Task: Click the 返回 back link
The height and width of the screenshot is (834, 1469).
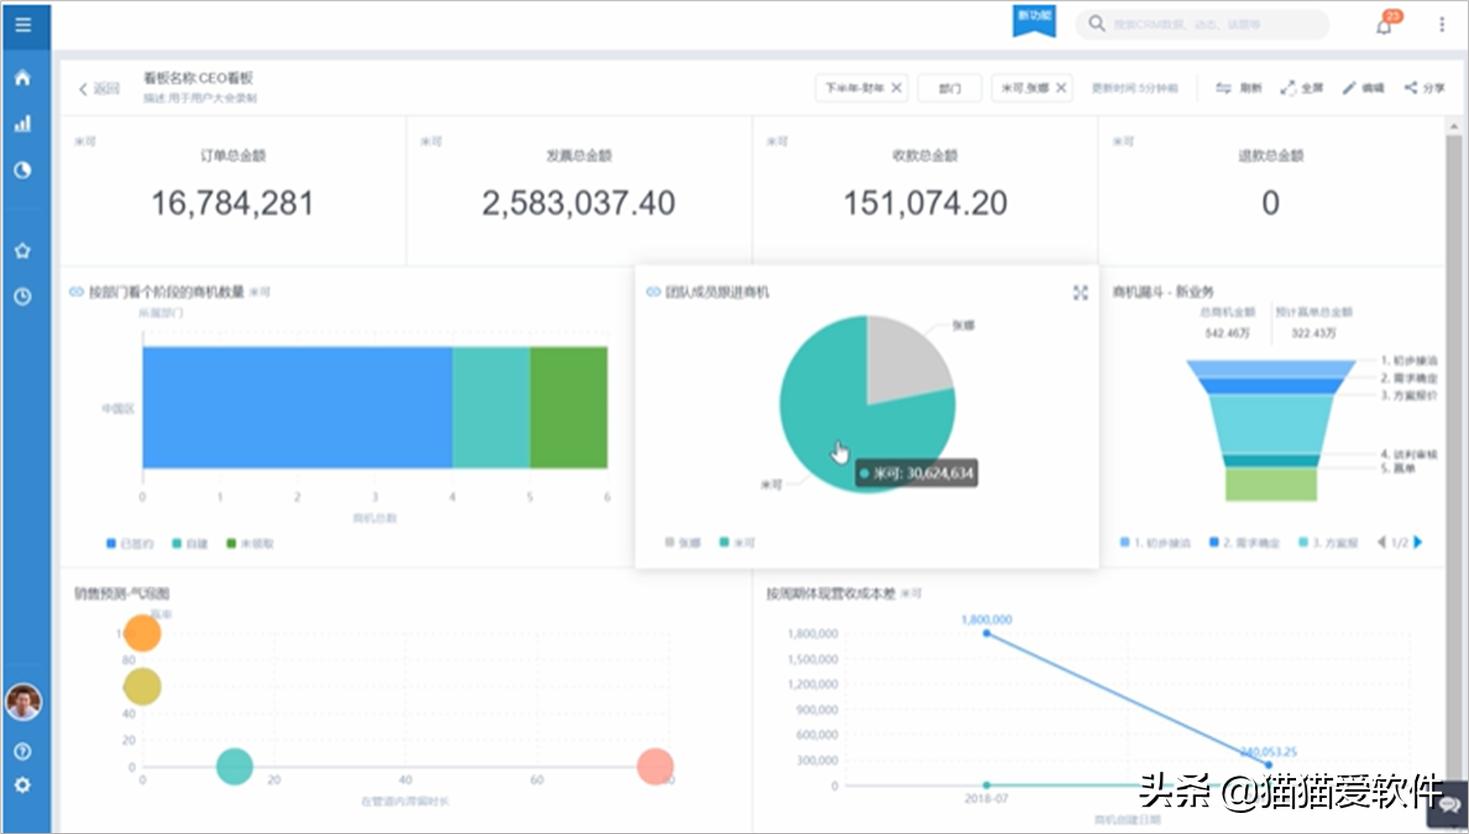Action: point(100,89)
